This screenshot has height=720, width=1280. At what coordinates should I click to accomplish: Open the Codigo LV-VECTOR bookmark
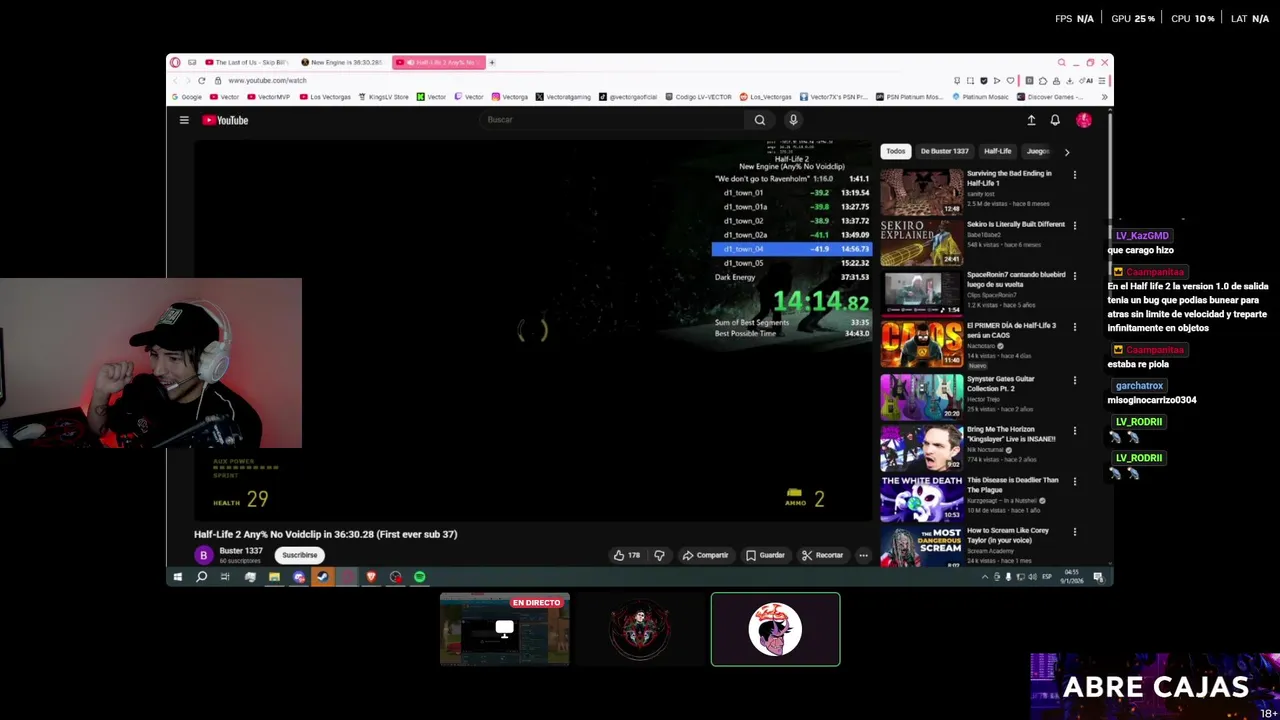[x=700, y=97]
